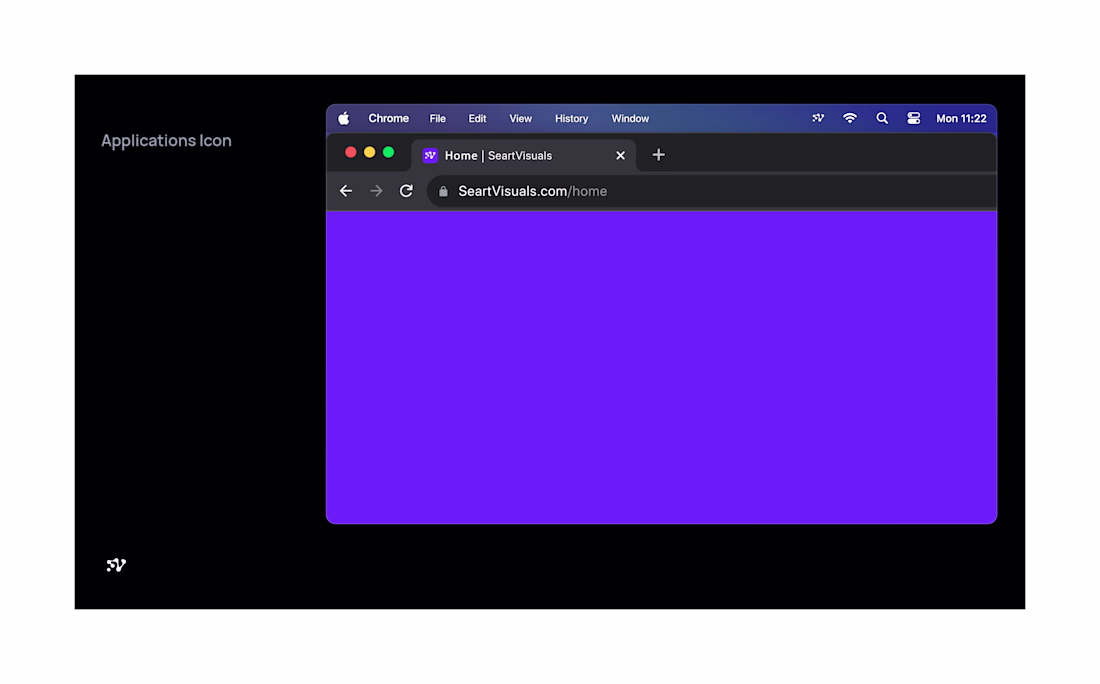Go forward to the next page

tap(377, 191)
